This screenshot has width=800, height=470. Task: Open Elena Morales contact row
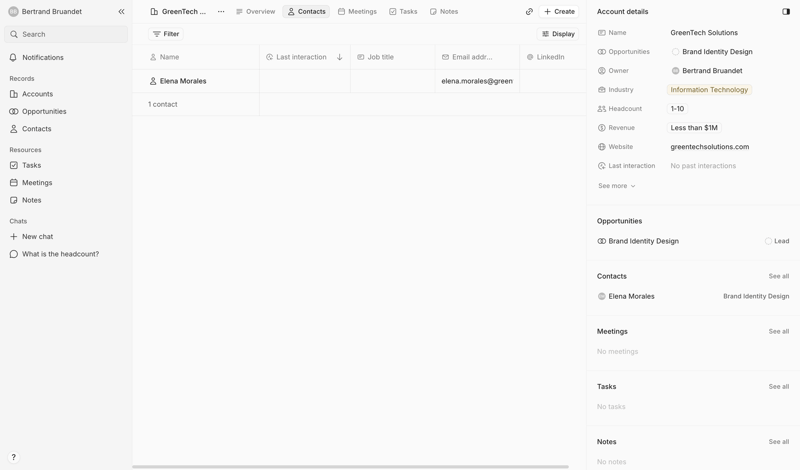(x=183, y=81)
